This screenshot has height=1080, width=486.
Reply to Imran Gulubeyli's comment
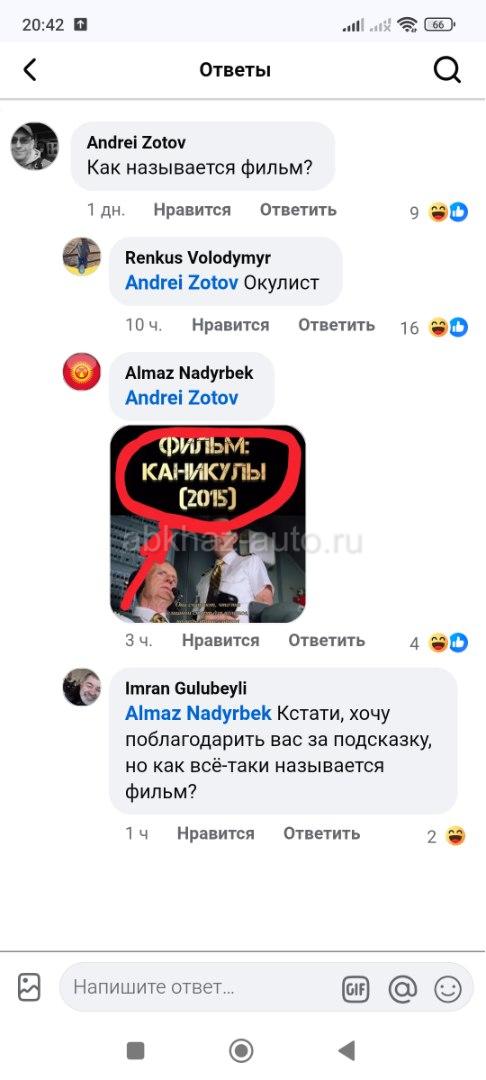tap(321, 833)
